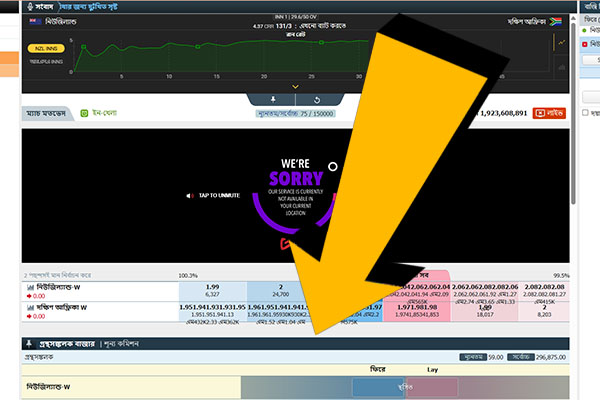Open the Match Odds tab
This screenshot has width=600, height=400.
[45, 114]
